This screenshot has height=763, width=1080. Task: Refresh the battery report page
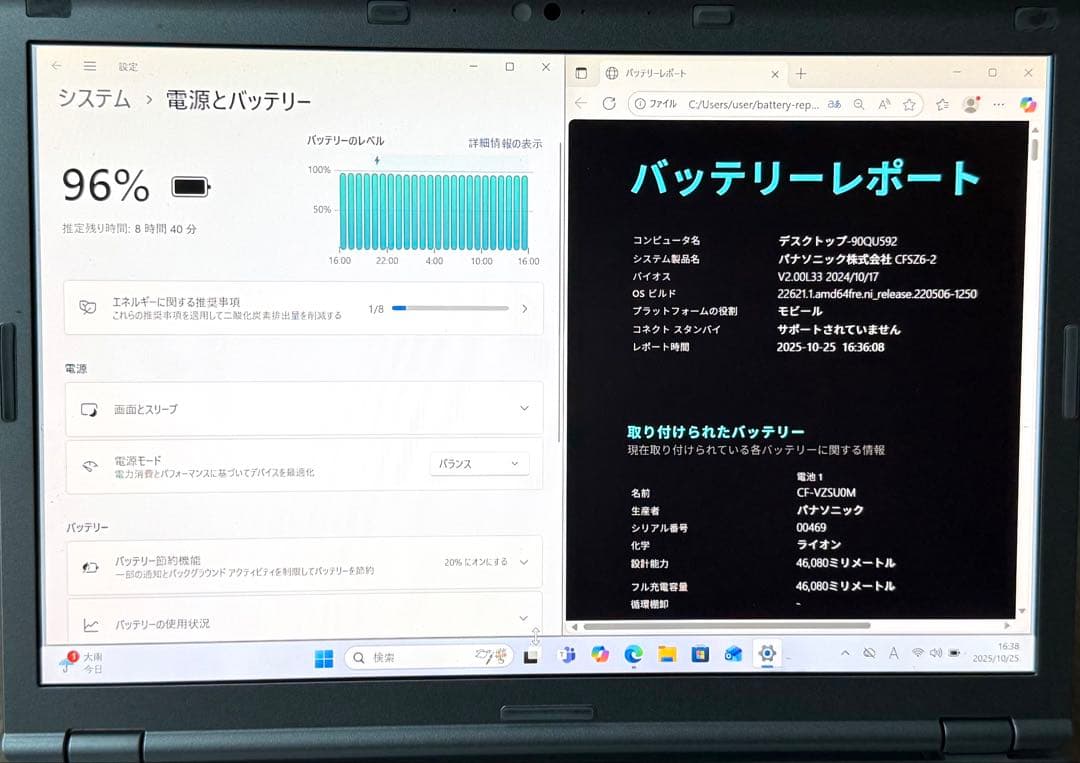(608, 103)
